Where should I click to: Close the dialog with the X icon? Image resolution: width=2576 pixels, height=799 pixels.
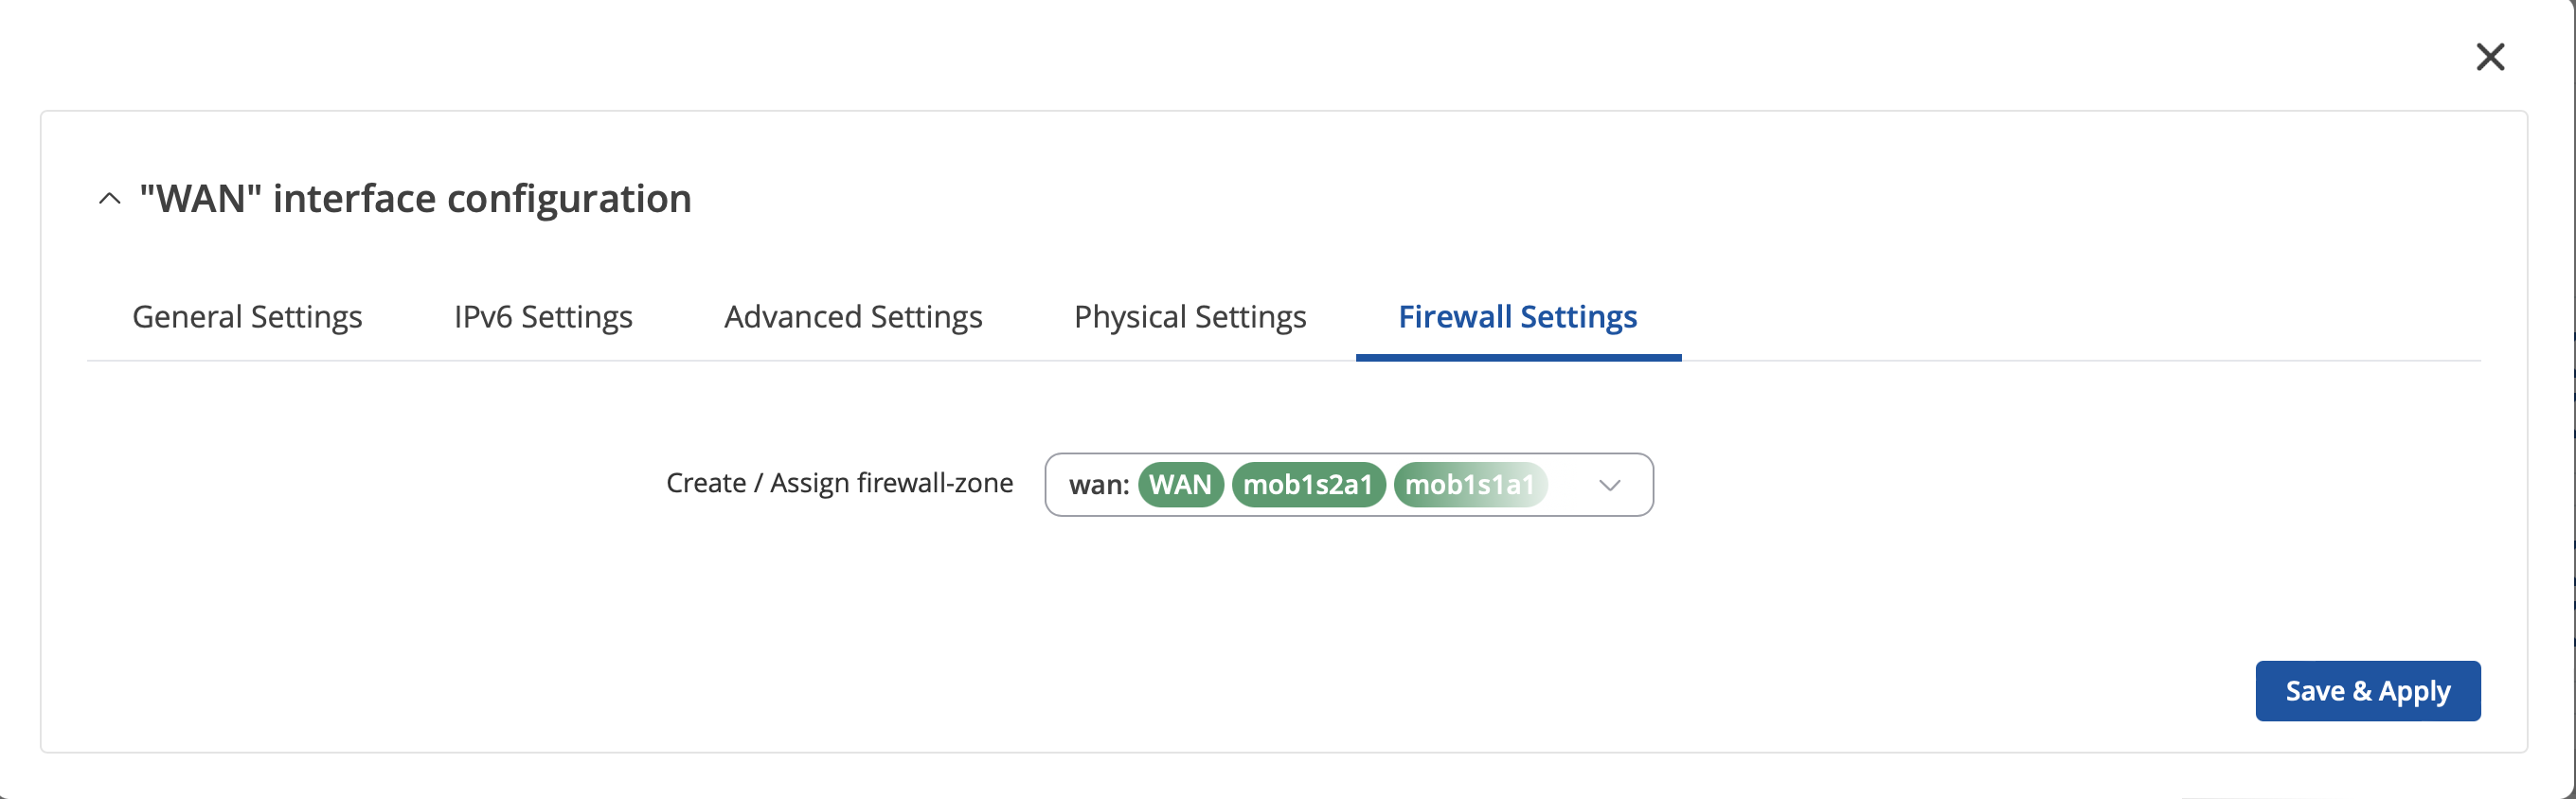[2490, 57]
